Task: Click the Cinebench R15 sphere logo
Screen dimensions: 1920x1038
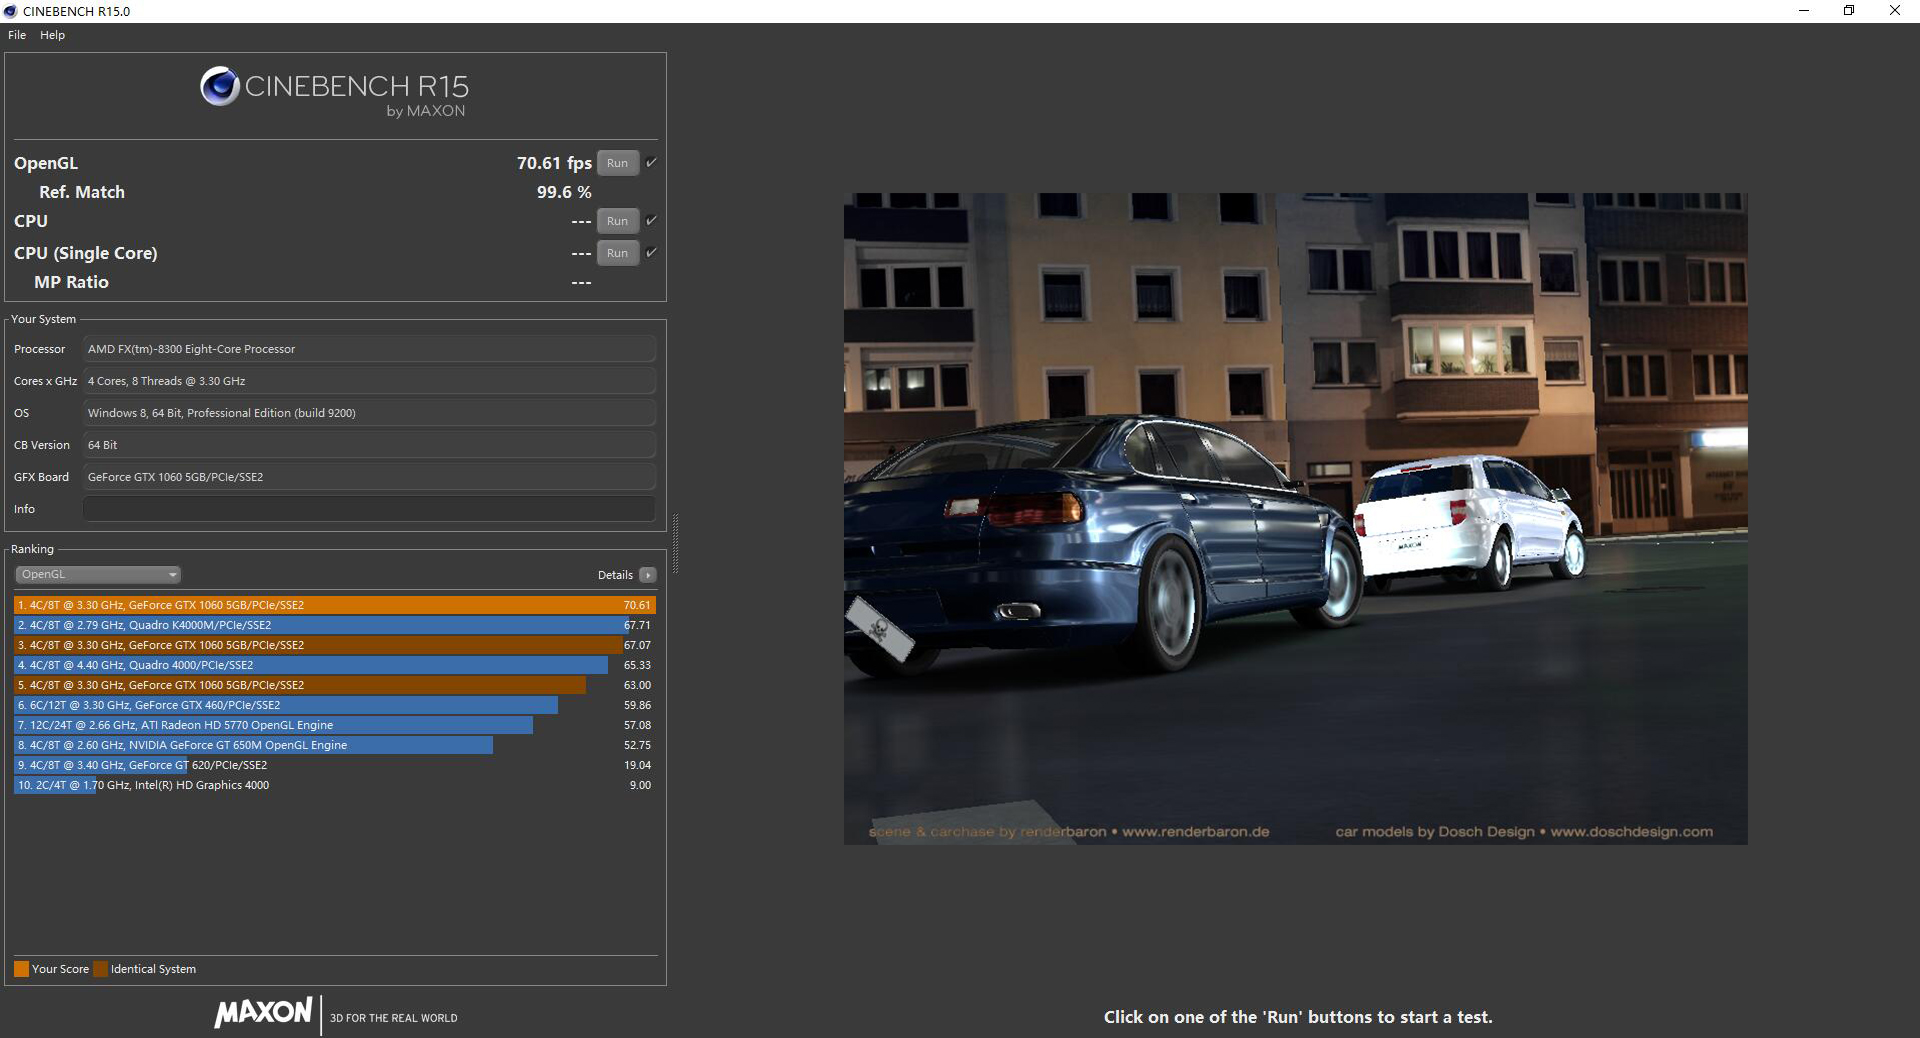Action: click(x=218, y=87)
